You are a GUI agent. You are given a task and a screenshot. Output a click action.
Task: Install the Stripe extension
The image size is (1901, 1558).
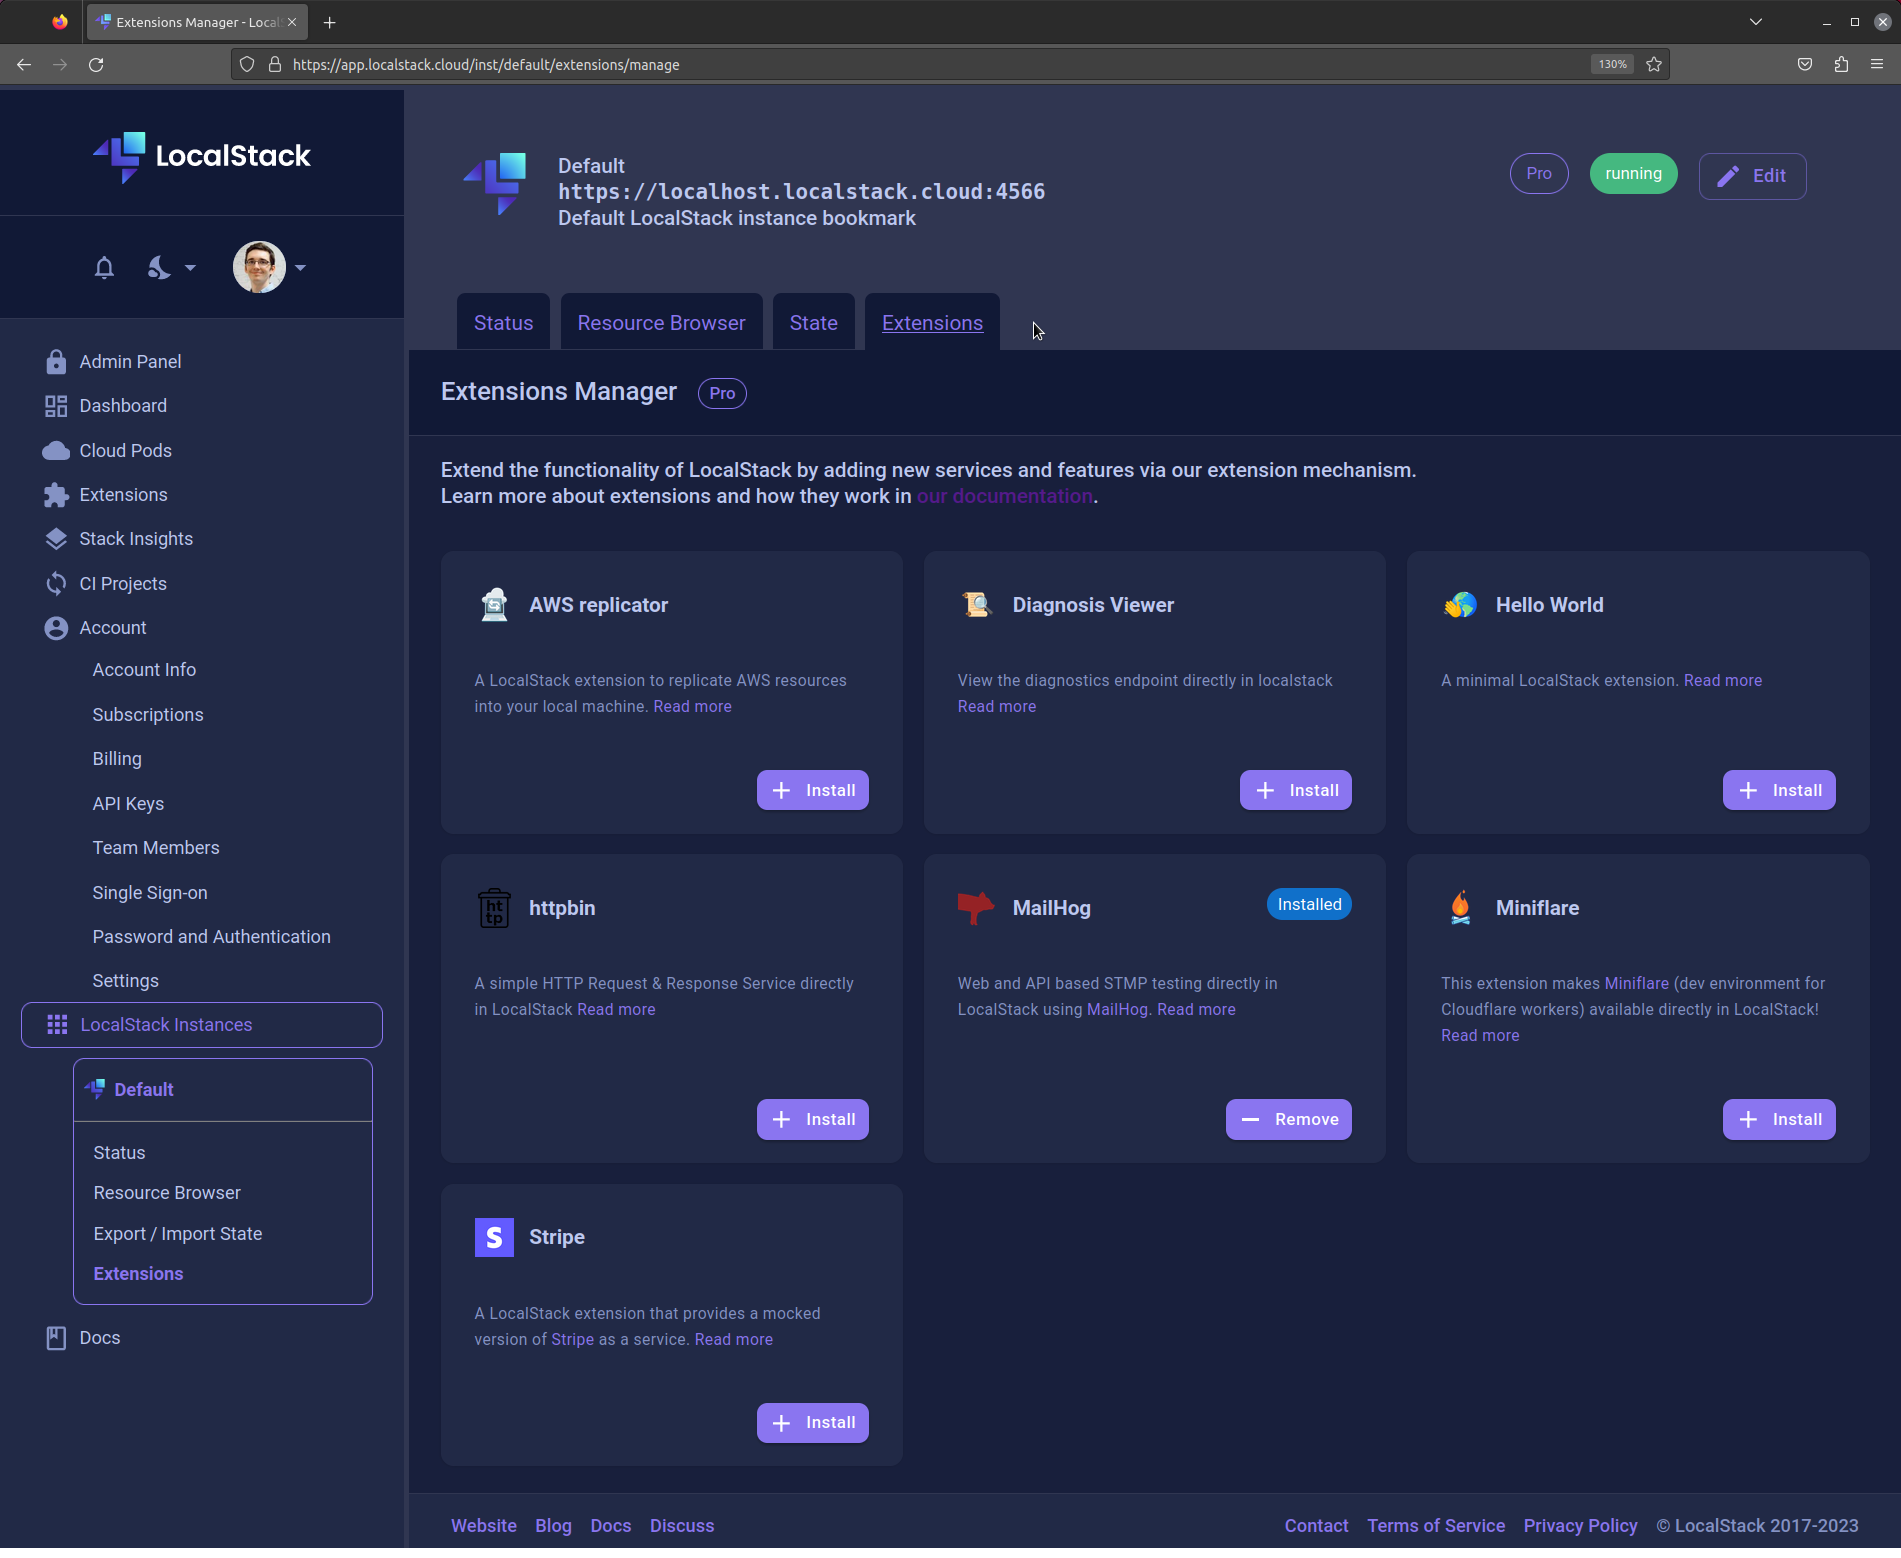[812, 1422]
